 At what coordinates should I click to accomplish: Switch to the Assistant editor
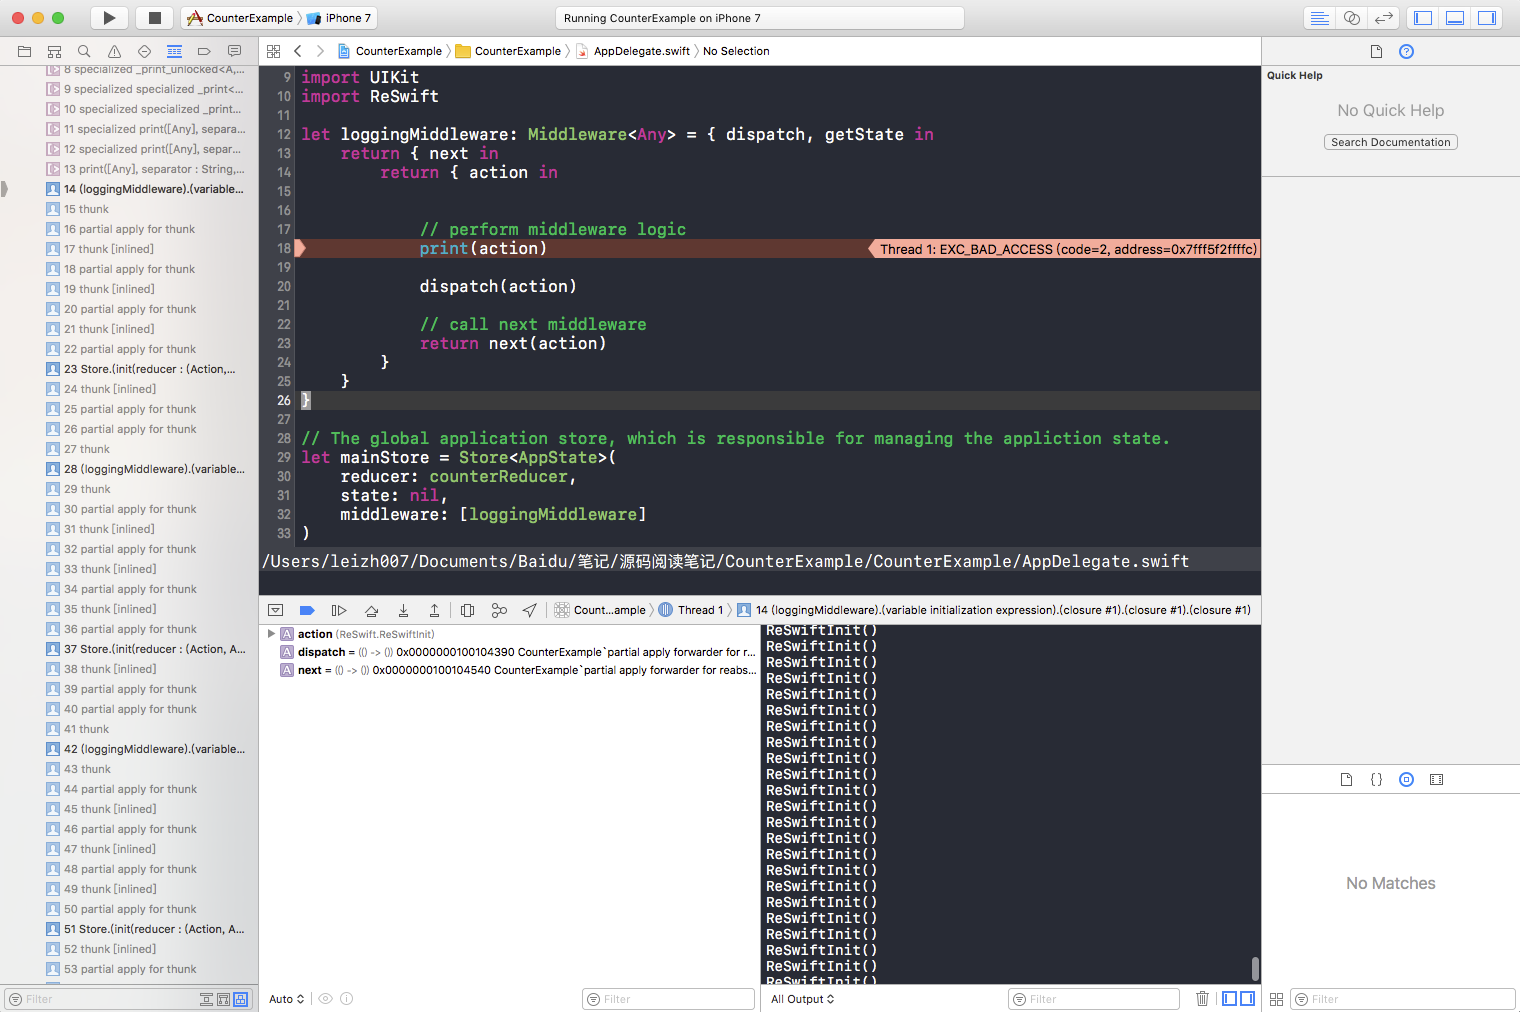pyautogui.click(x=1352, y=18)
